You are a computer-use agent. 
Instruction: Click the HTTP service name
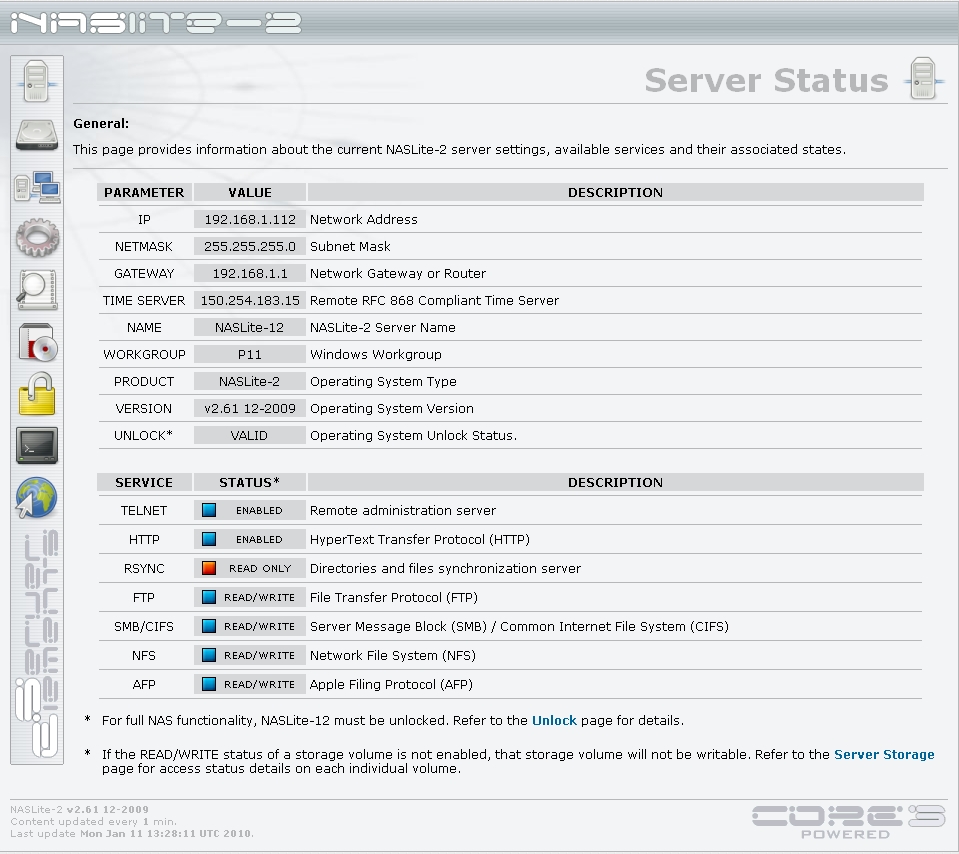pyautogui.click(x=144, y=539)
